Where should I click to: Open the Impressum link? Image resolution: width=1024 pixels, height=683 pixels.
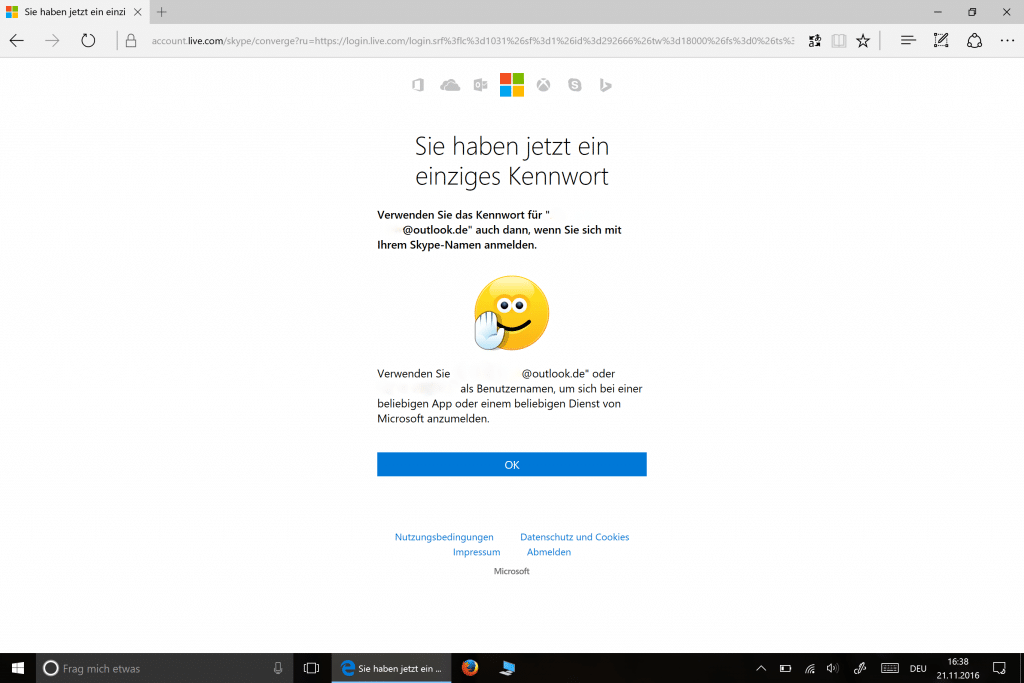(x=477, y=552)
